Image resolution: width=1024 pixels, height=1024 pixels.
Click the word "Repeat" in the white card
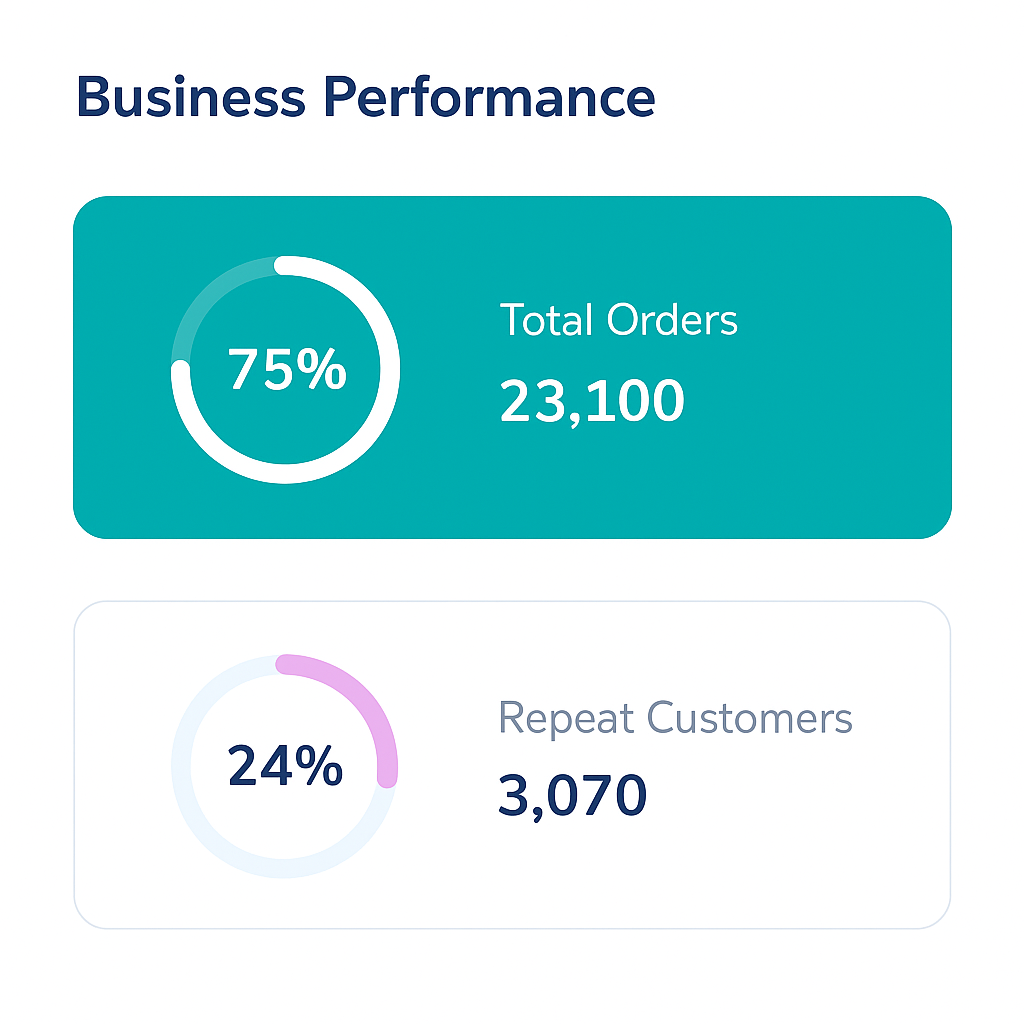tap(566, 718)
